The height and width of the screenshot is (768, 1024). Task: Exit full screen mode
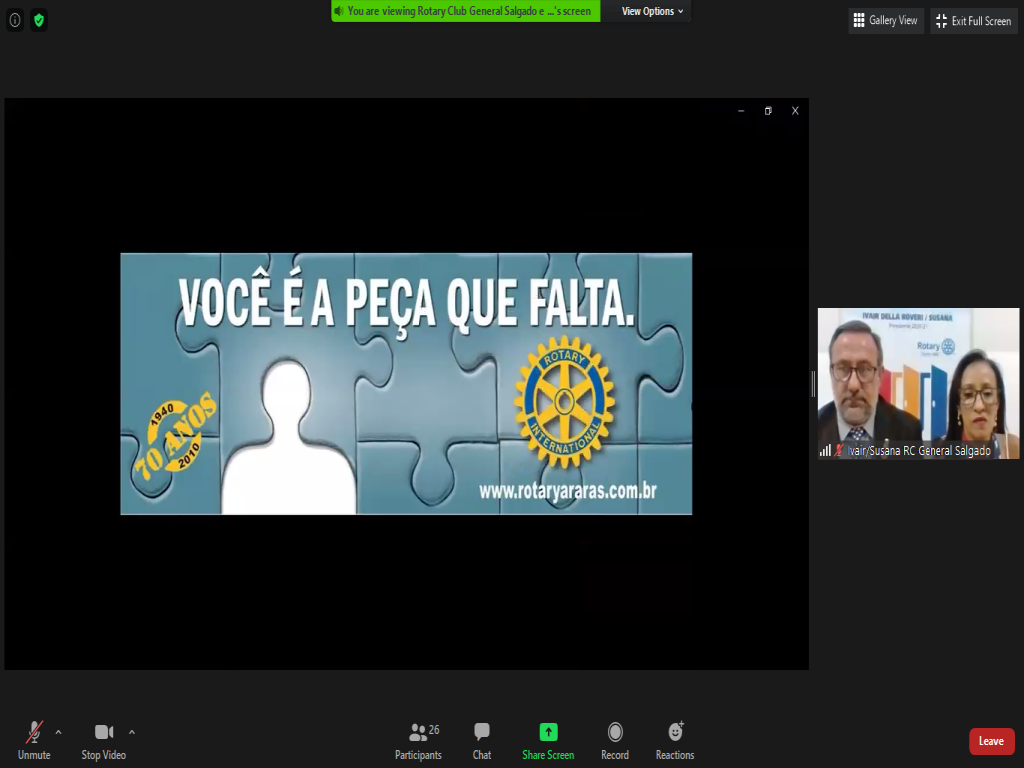click(x=973, y=21)
